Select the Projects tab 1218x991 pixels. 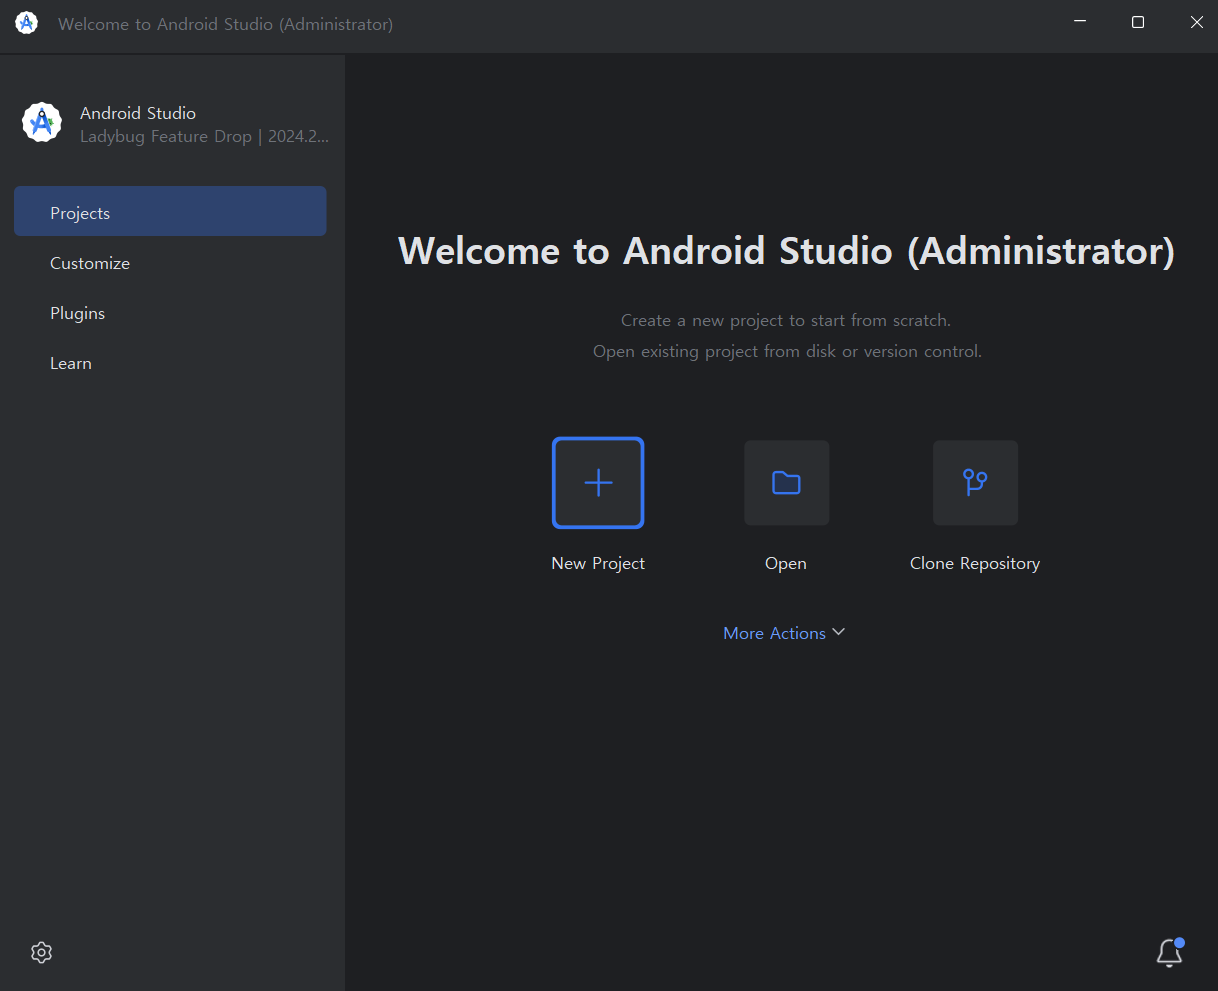(x=170, y=213)
